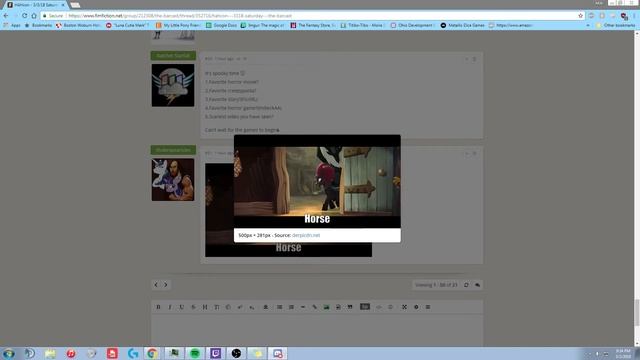Image resolution: width=640 pixels, height=360 pixels.
Task: Click the page vertical scrollbar thumb
Action: pos(637,313)
